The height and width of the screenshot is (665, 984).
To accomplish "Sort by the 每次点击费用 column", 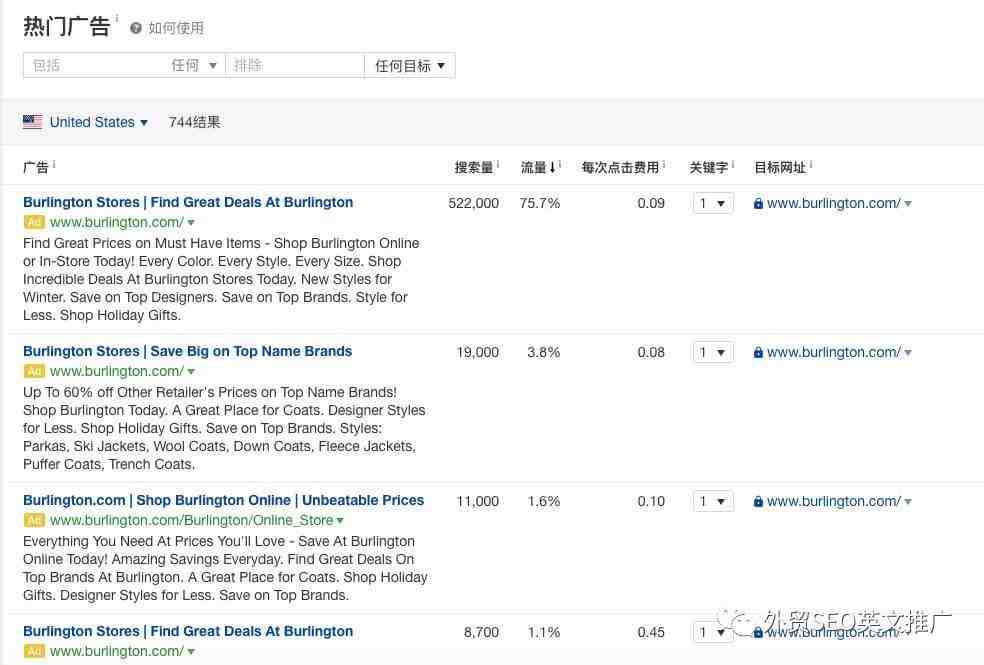I will (620, 168).
